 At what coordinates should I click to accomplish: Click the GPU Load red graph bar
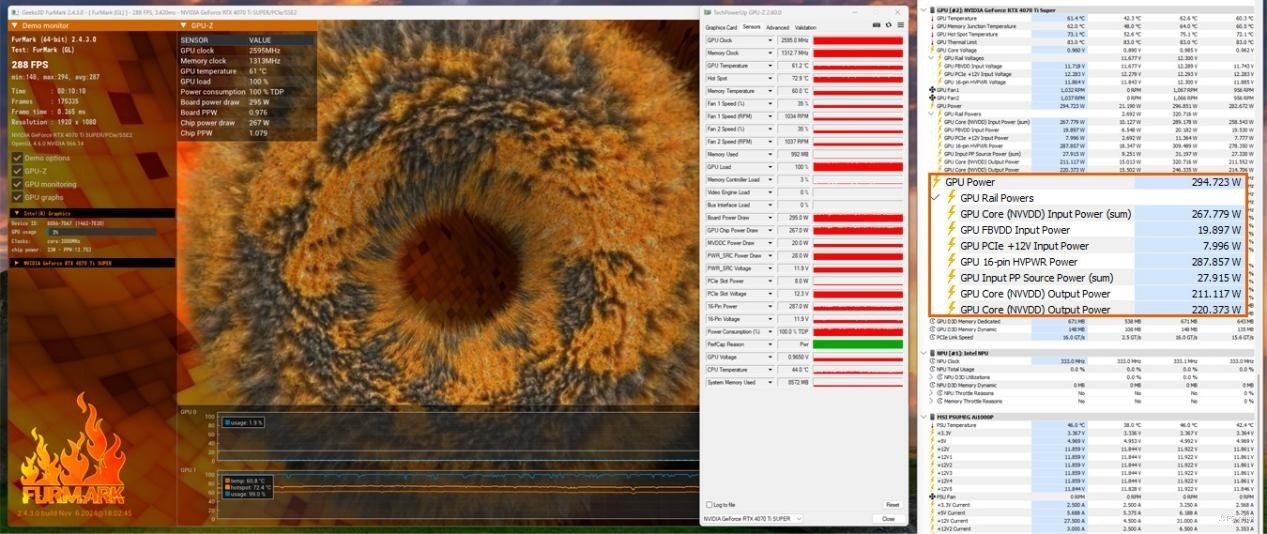[x=857, y=167]
